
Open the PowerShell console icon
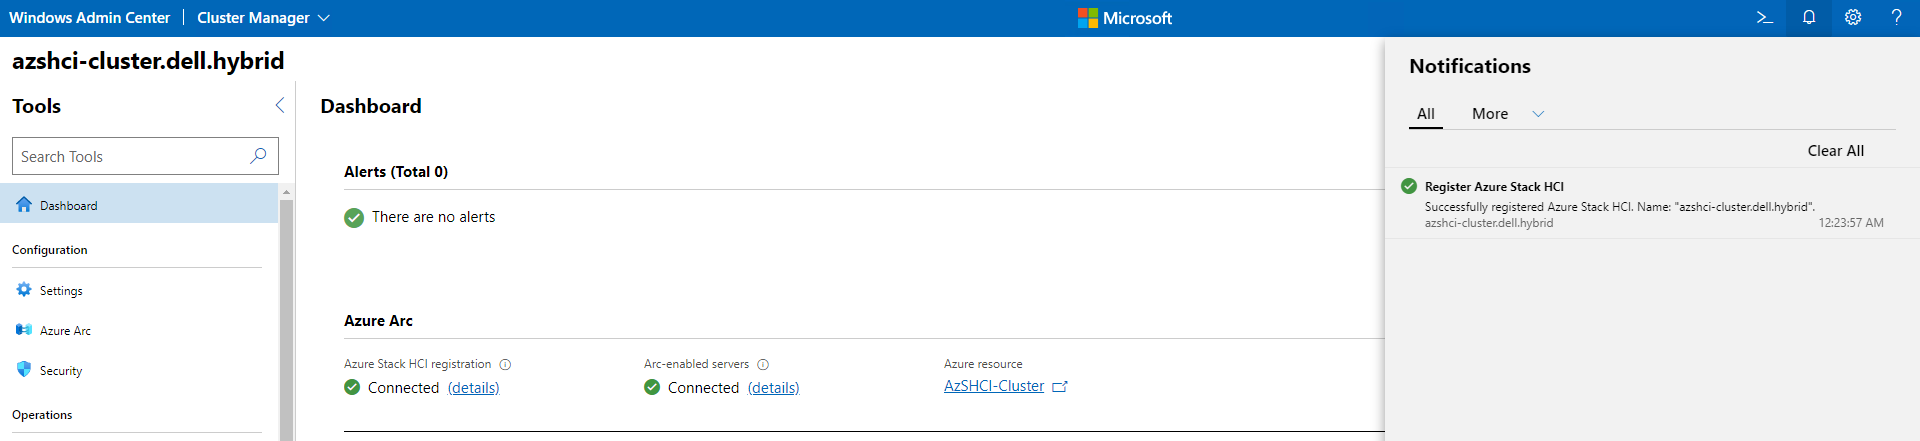[1765, 18]
